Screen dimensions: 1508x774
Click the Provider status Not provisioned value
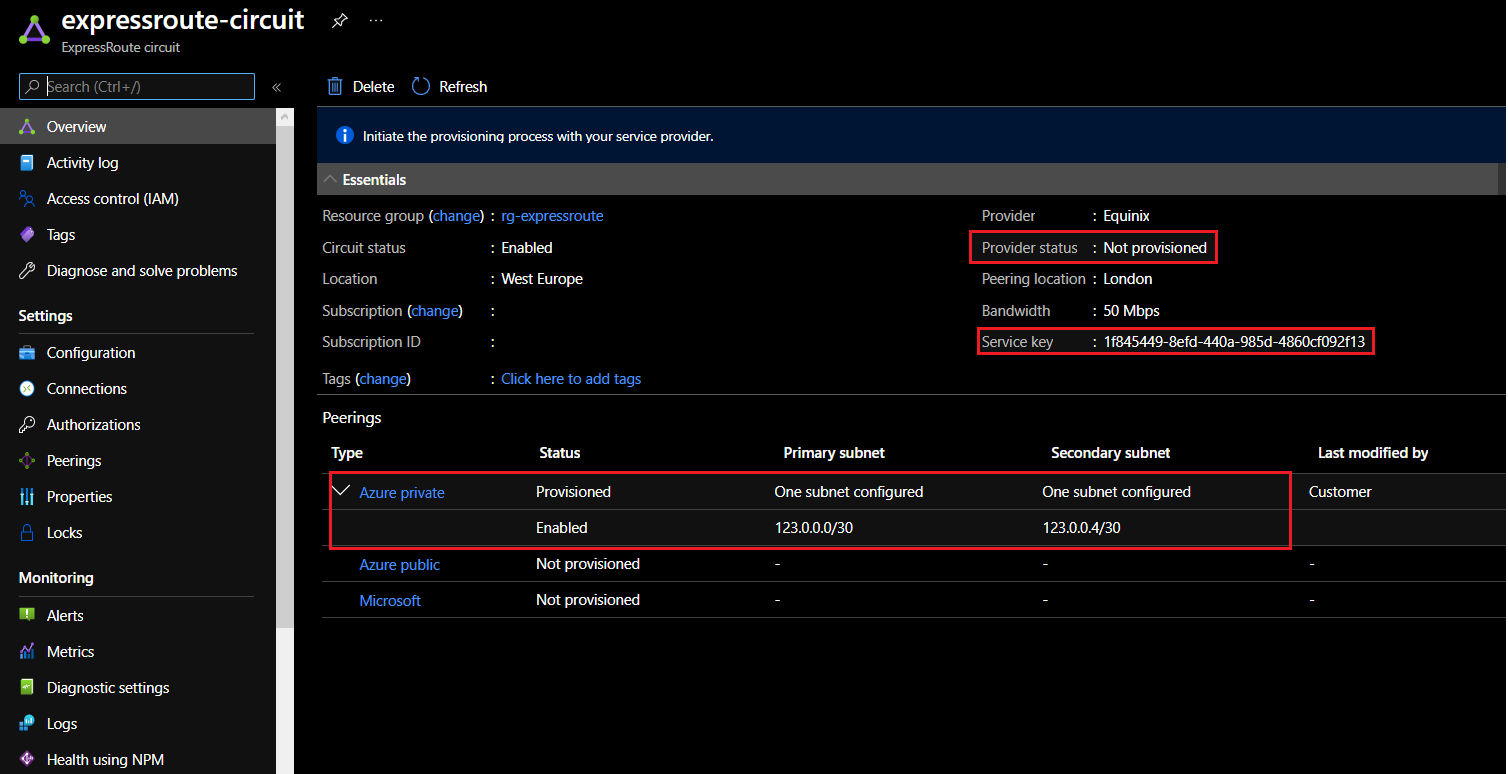tap(1155, 248)
